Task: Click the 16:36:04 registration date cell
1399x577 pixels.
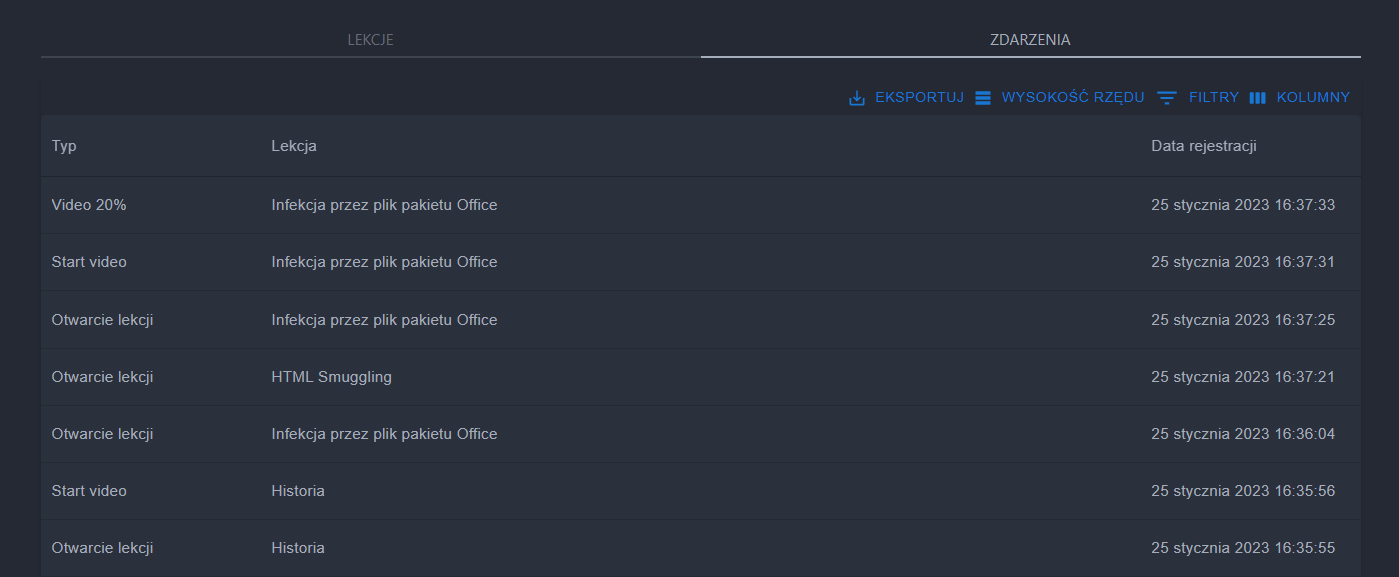Action: [x=1243, y=434]
